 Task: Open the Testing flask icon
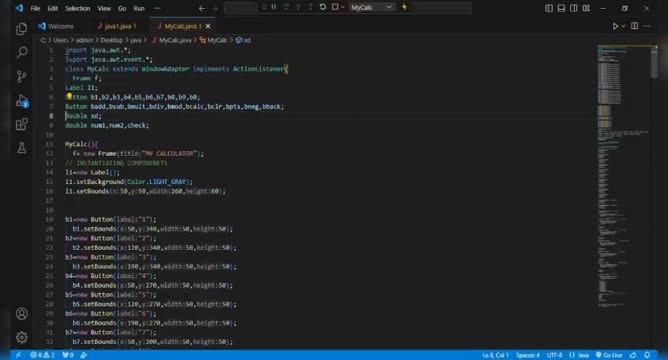click(21, 148)
